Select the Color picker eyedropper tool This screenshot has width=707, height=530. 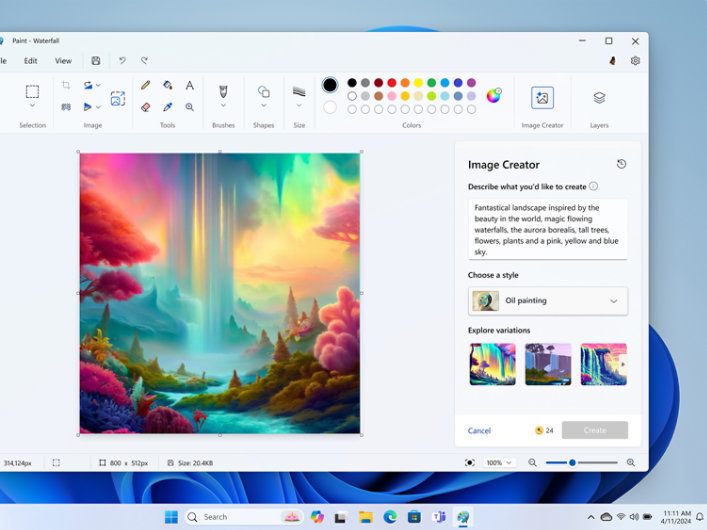(x=168, y=106)
